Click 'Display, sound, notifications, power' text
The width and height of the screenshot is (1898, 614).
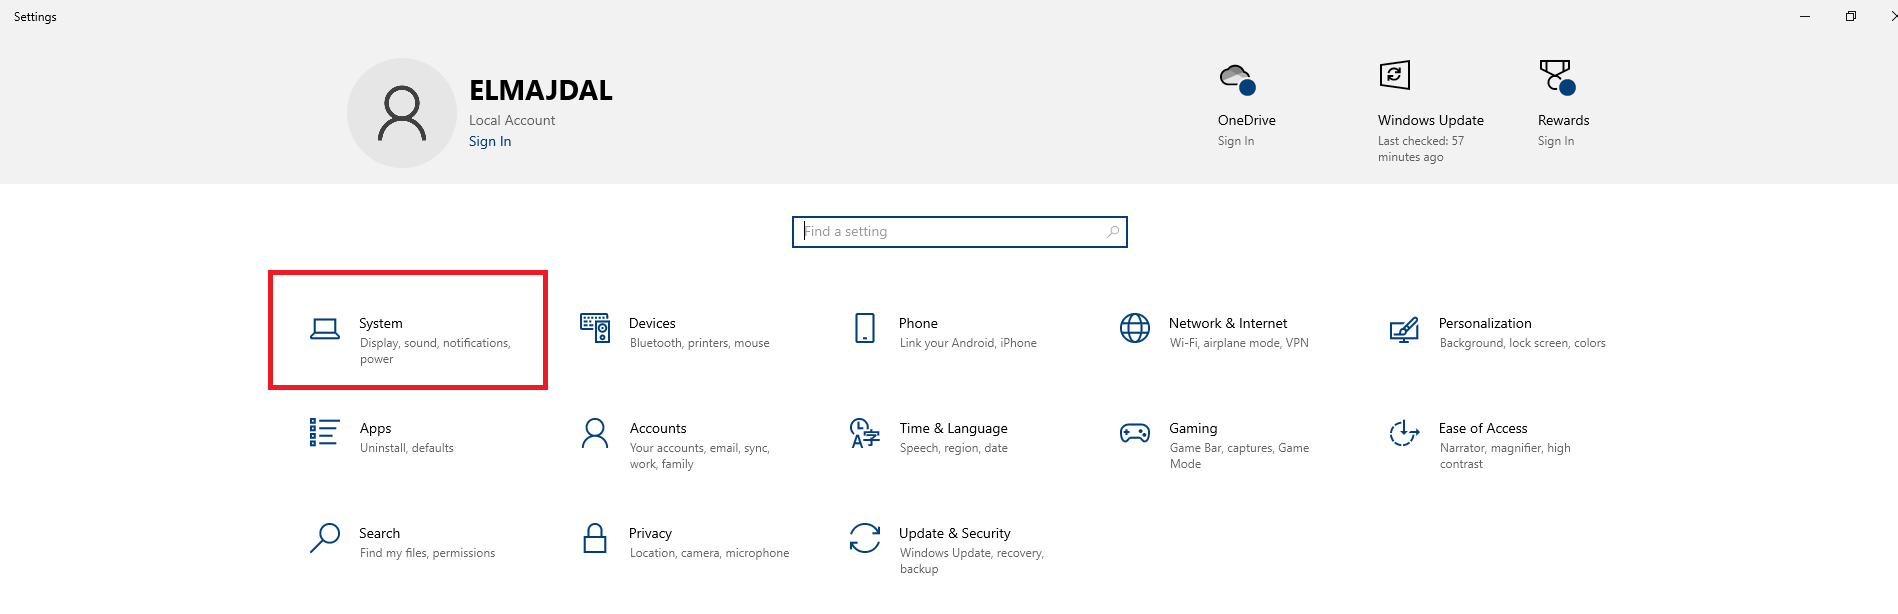(x=435, y=351)
